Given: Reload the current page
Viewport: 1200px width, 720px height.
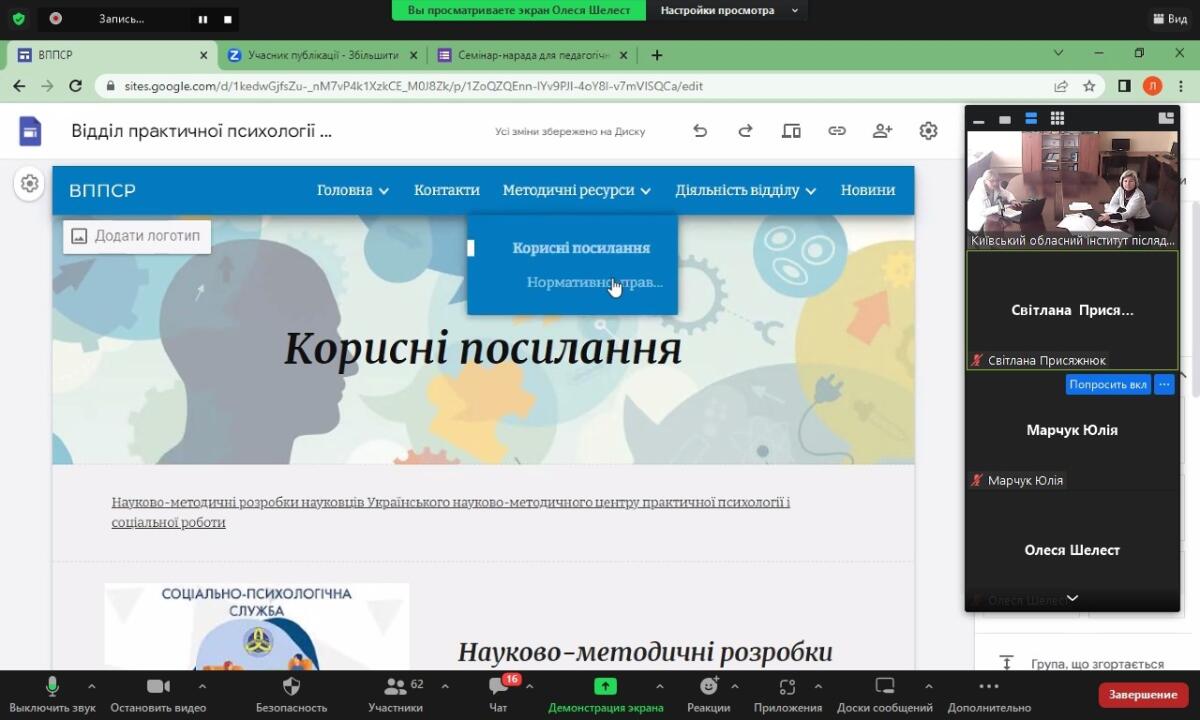Looking at the screenshot, I should coord(75,86).
